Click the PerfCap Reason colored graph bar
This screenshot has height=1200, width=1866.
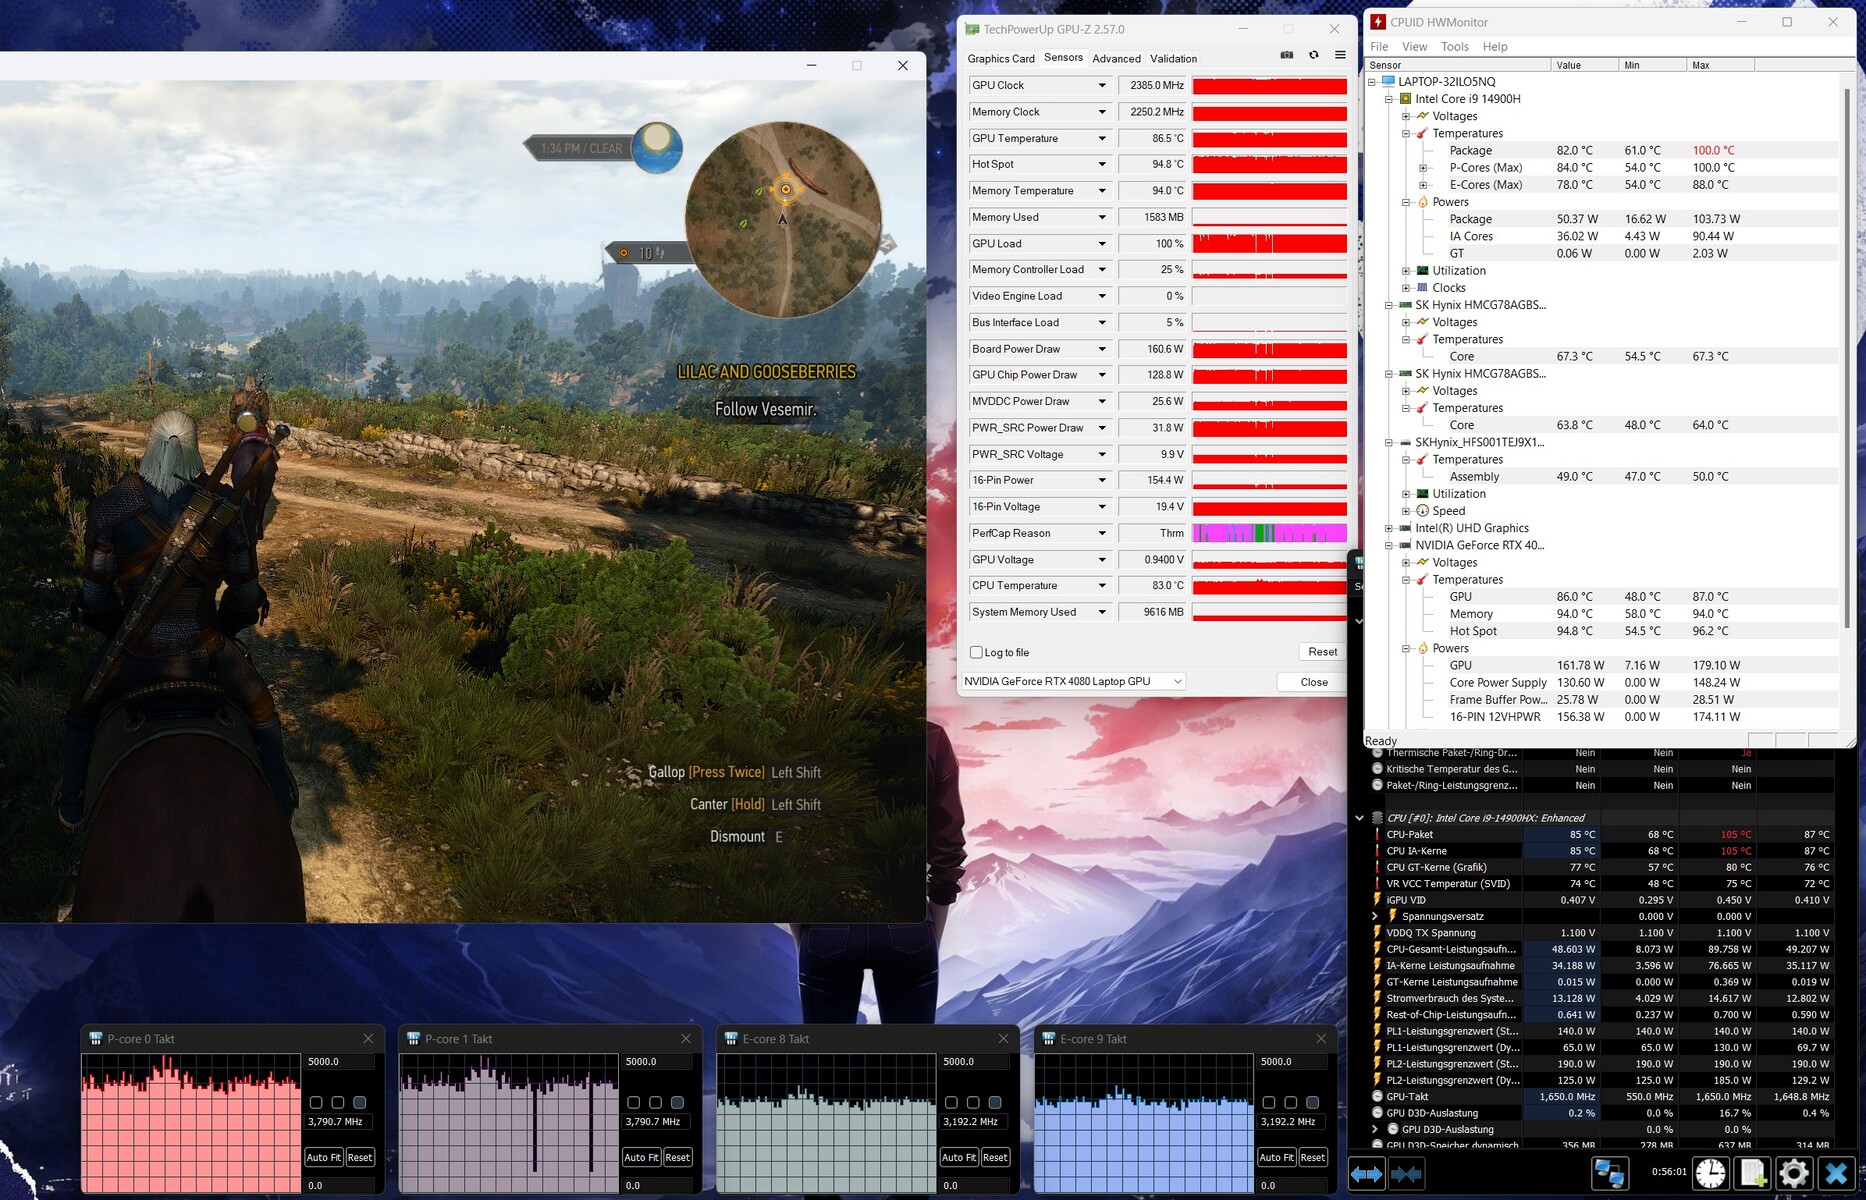[1269, 533]
